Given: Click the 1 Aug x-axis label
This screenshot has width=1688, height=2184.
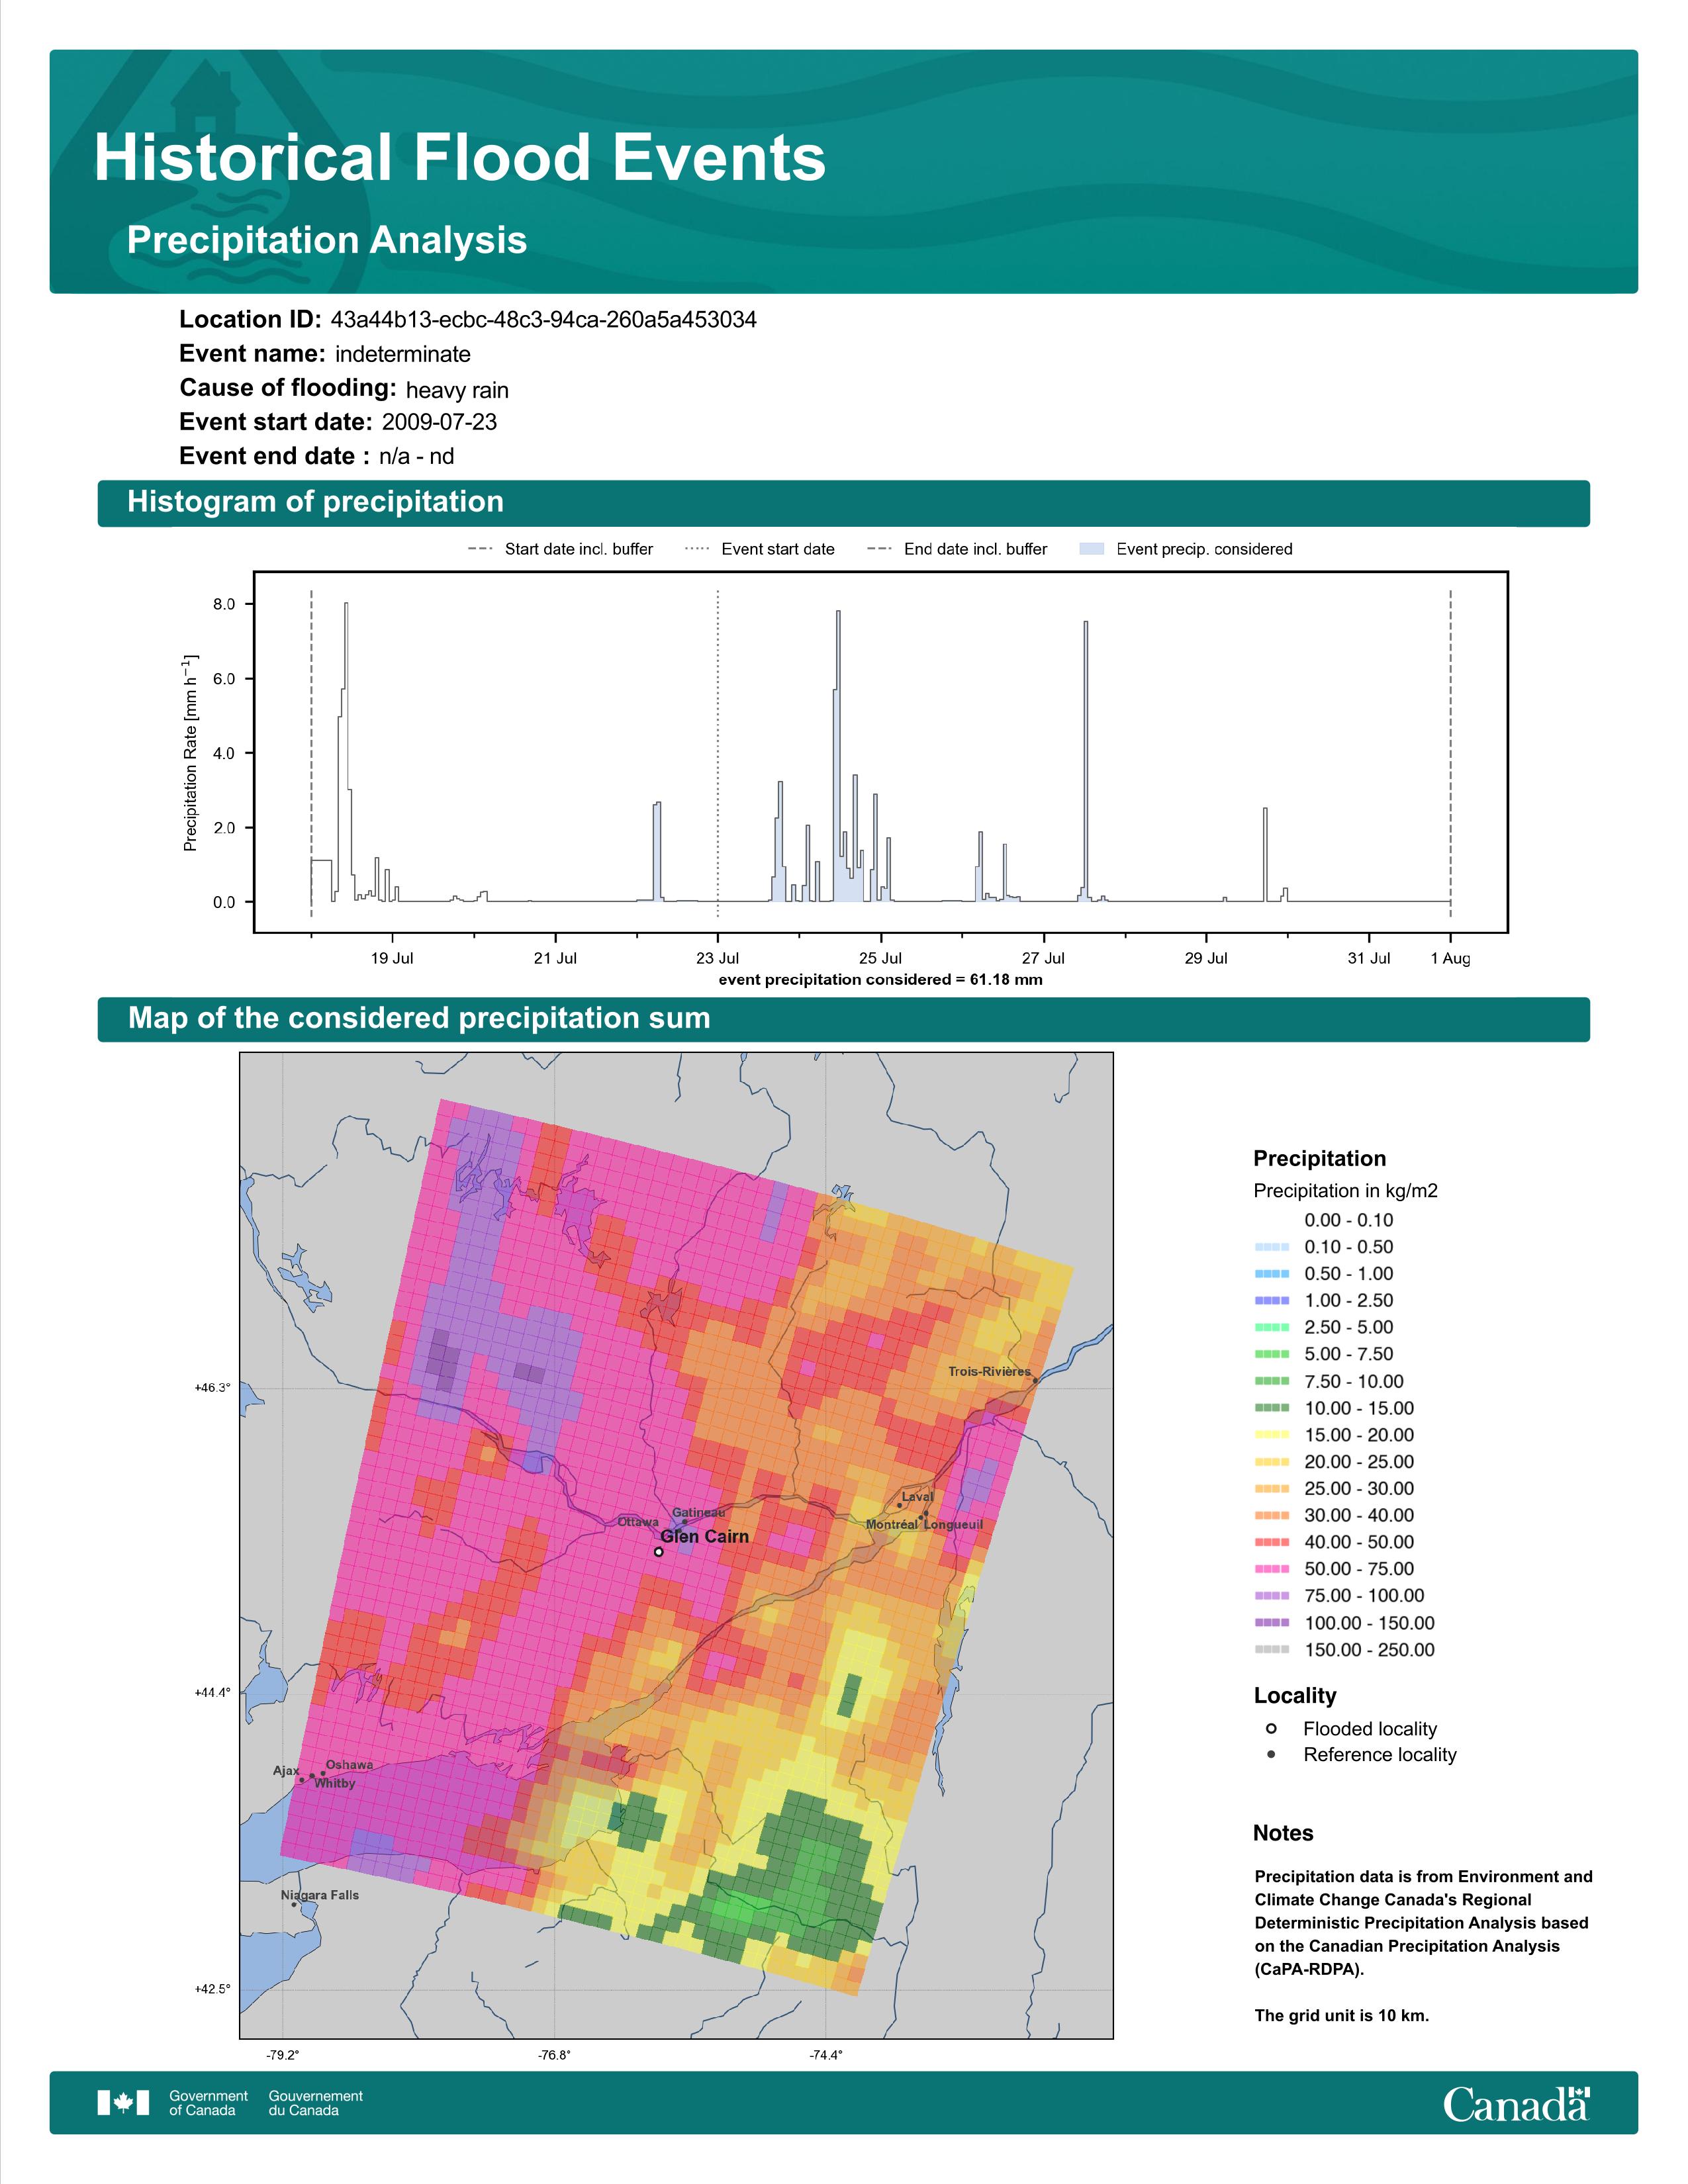Looking at the screenshot, I should pos(1450,958).
